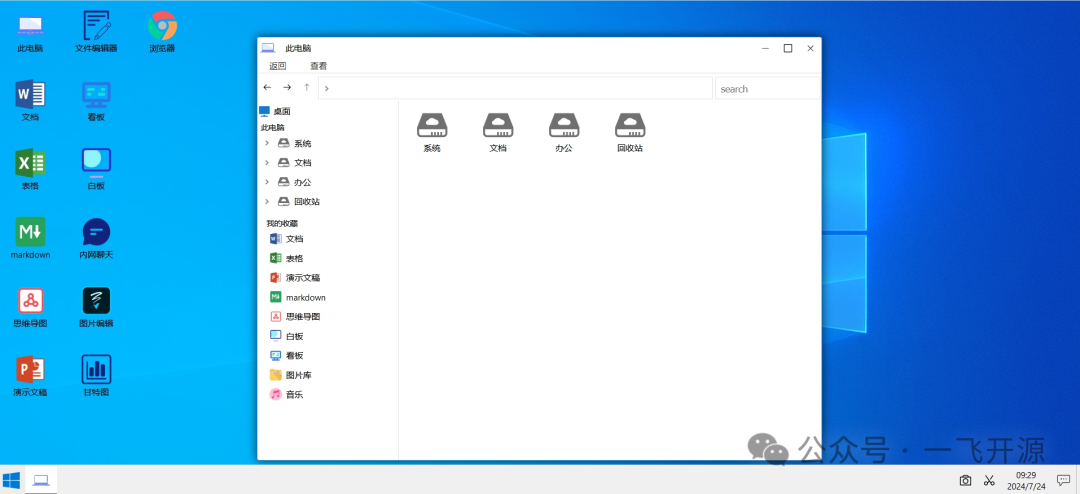Go up one directory level

306,88
